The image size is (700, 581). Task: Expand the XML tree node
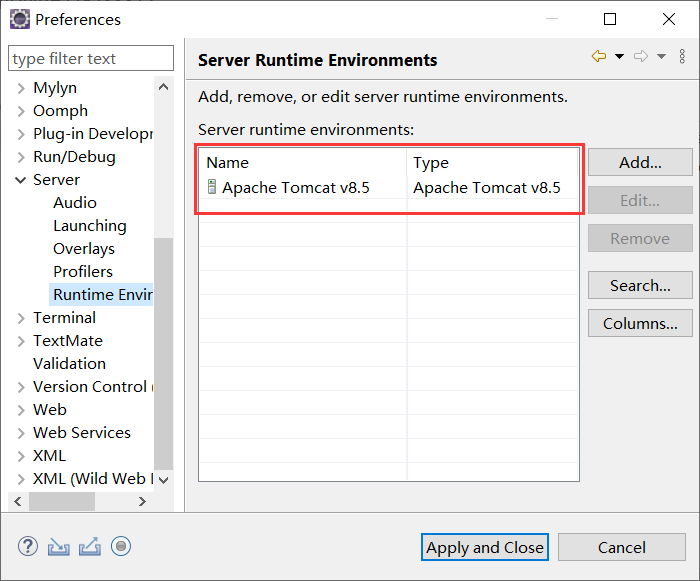[21, 456]
